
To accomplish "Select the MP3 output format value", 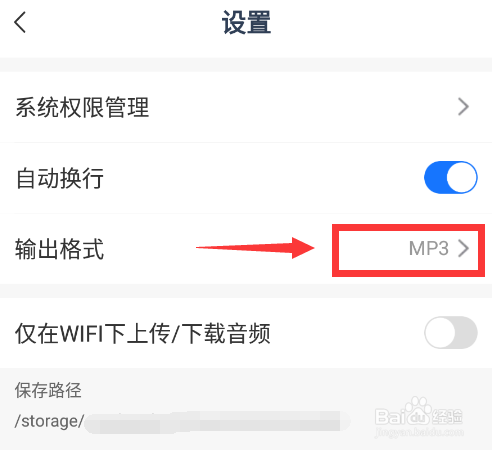I will [x=429, y=248].
